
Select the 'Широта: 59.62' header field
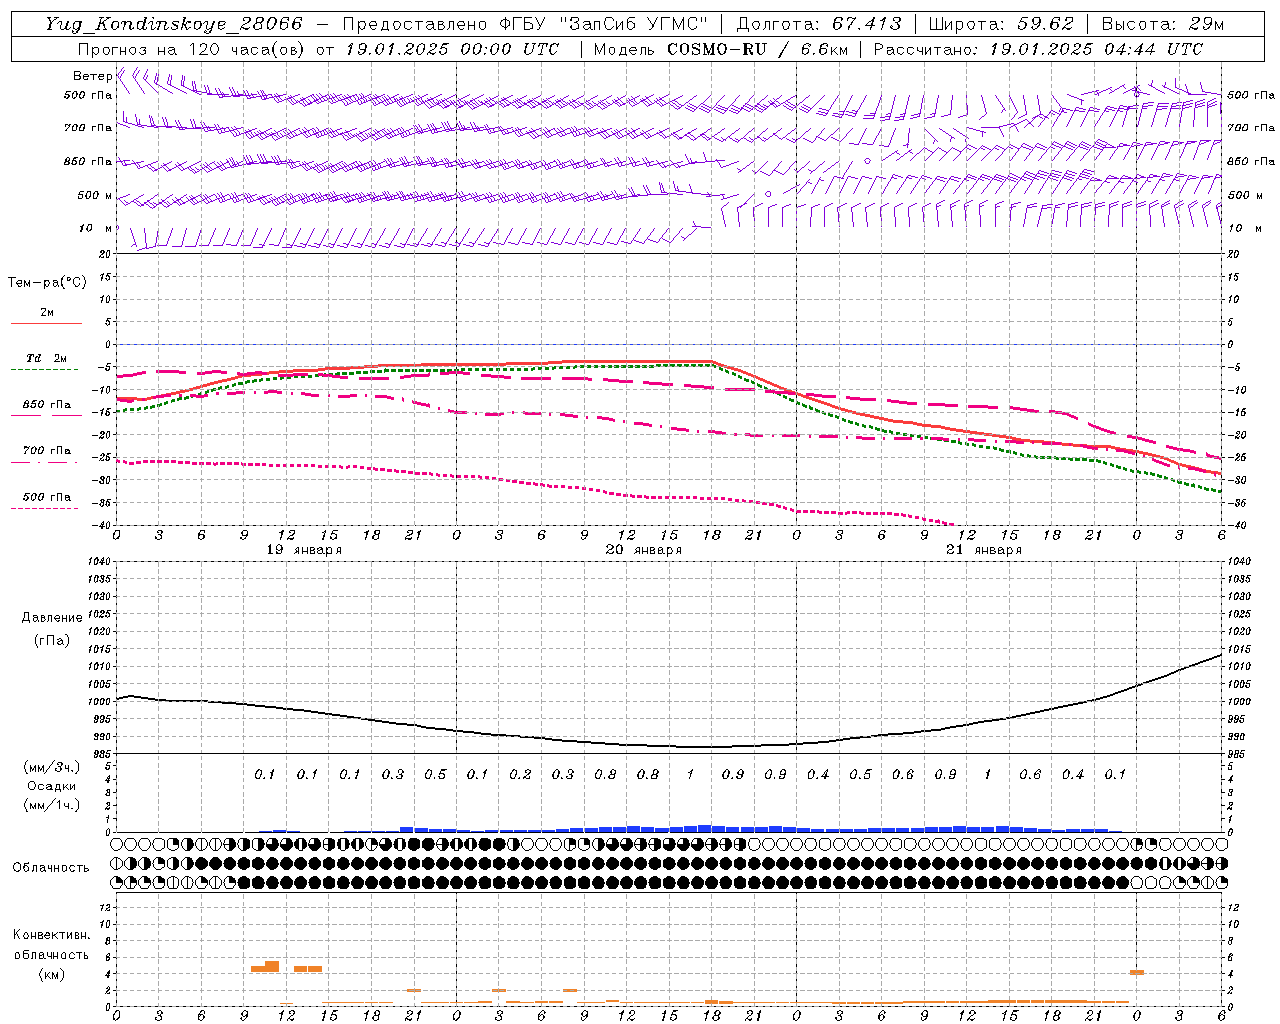tap(1001, 24)
